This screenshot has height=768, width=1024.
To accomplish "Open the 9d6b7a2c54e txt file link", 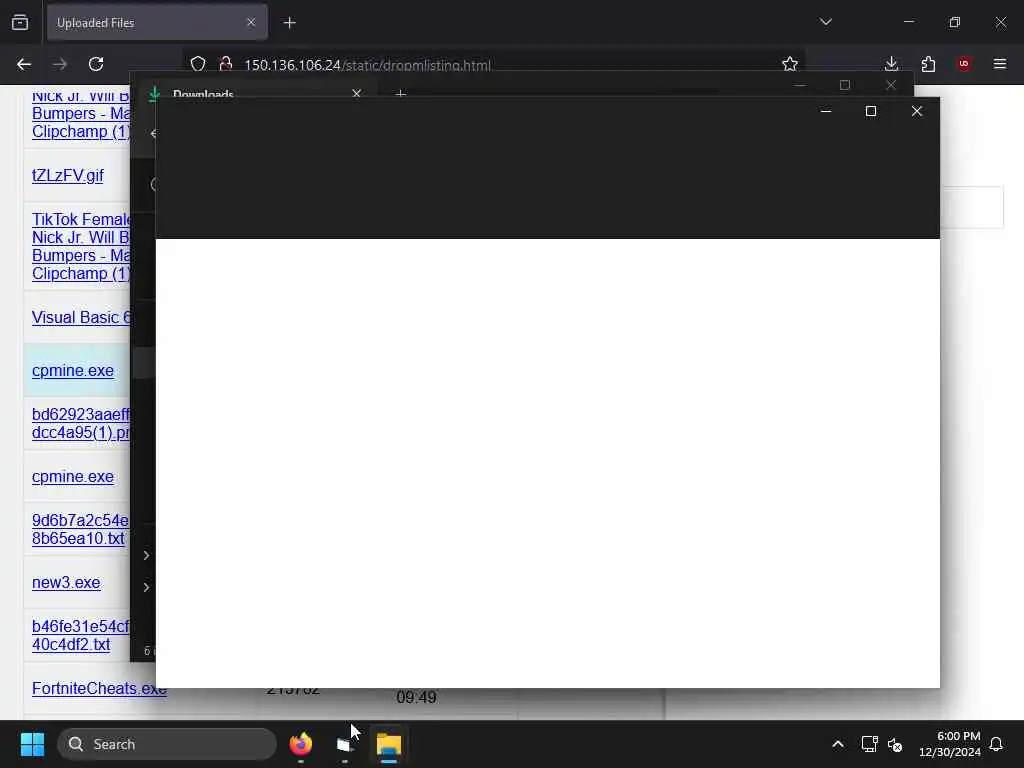I will (x=80, y=530).
